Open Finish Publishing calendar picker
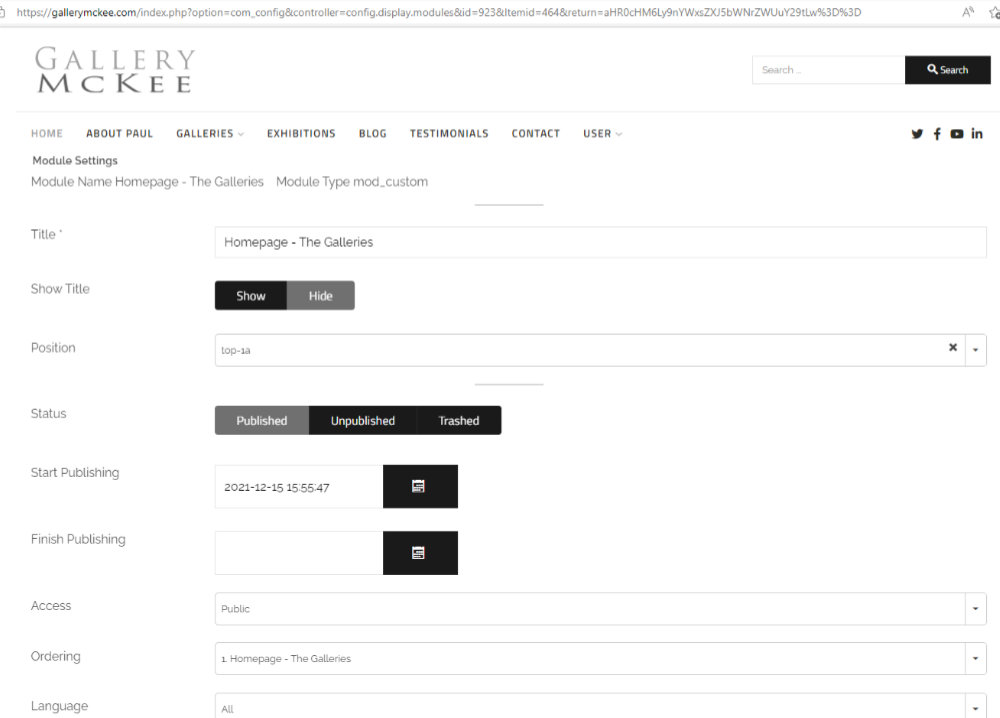The image size is (1000, 718). [x=419, y=553]
